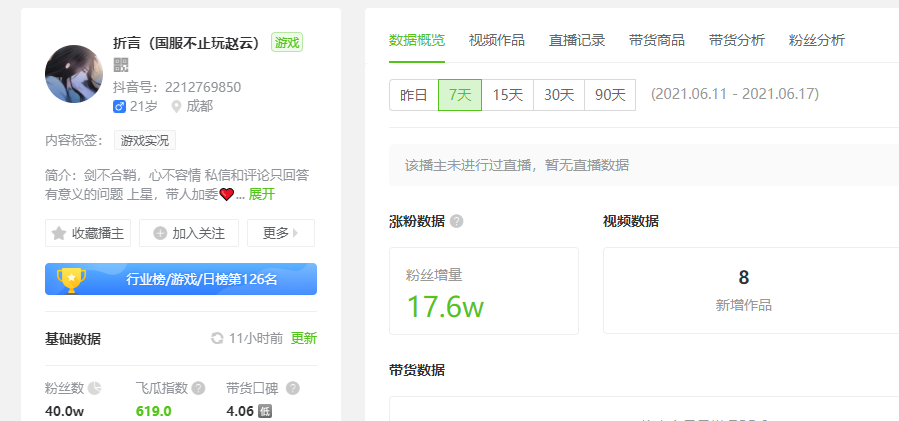899x421 pixels.
Task: Open the 更多 dropdown menu
Action: [x=281, y=233]
